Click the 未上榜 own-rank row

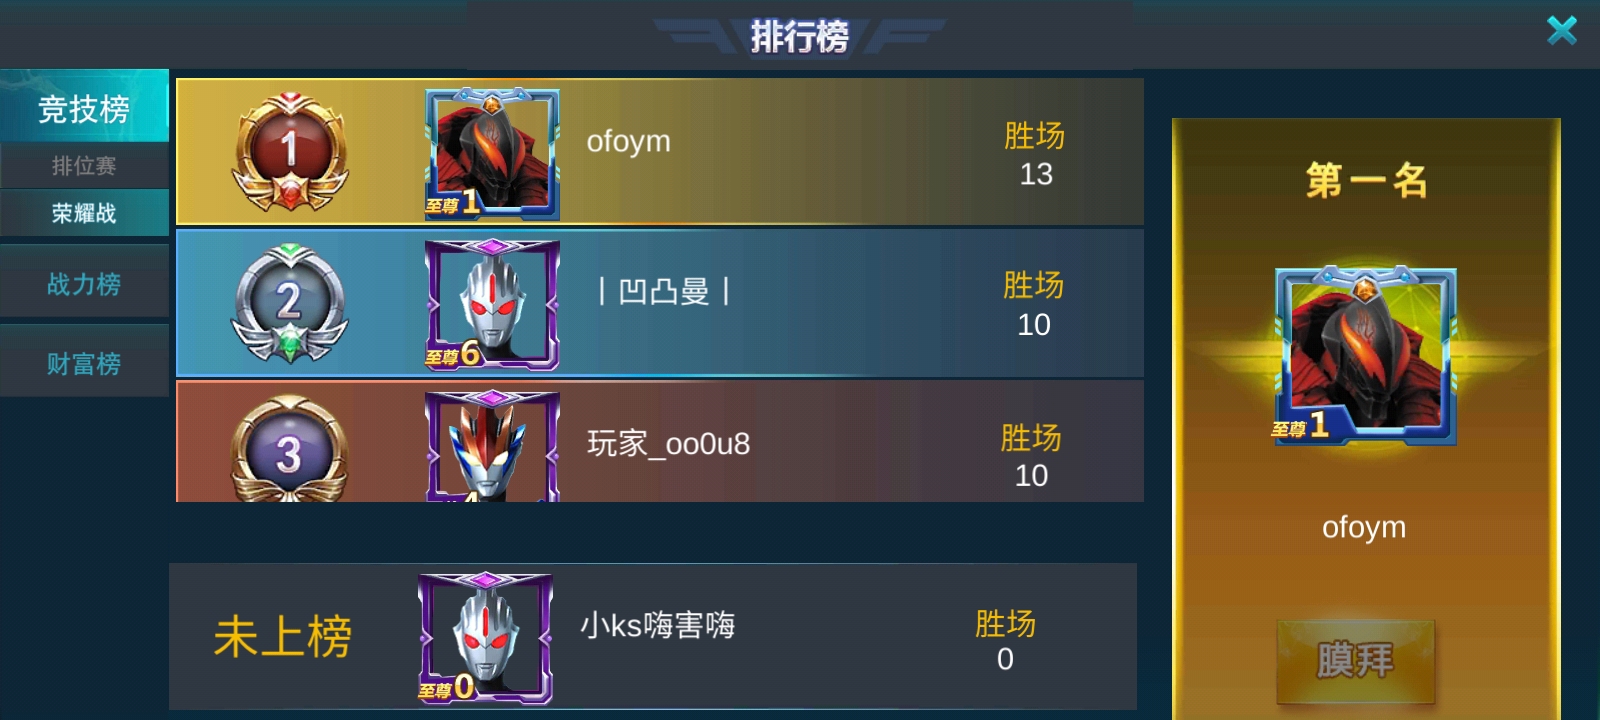[x=653, y=637]
